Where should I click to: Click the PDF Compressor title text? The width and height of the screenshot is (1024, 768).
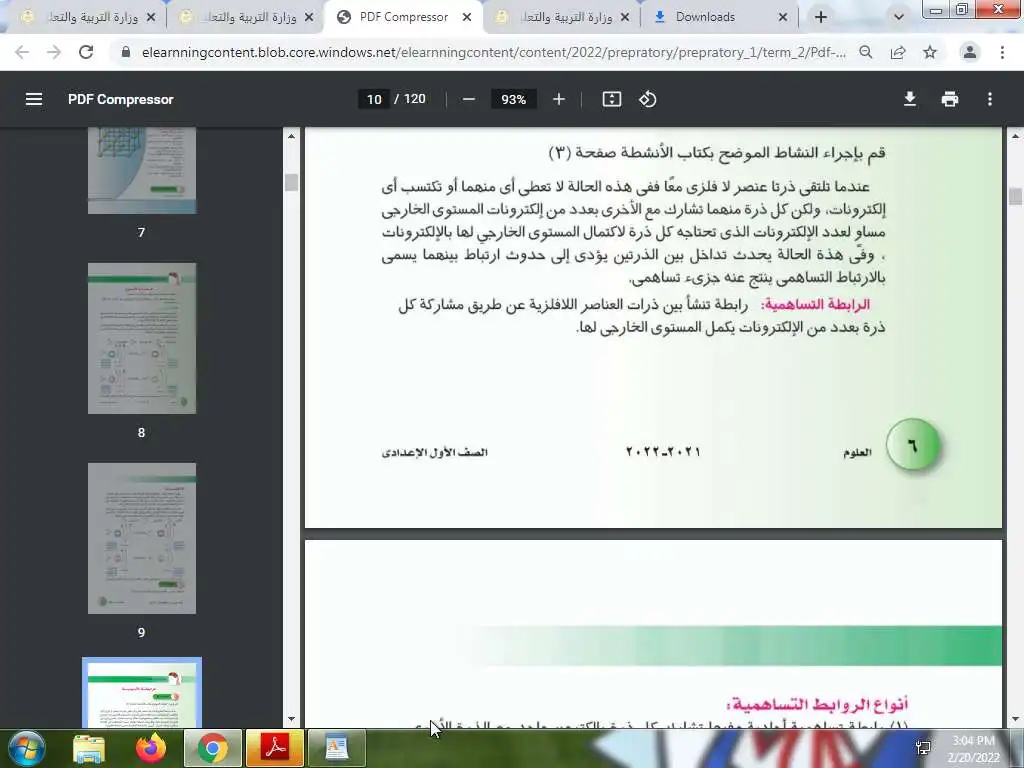[x=121, y=99]
